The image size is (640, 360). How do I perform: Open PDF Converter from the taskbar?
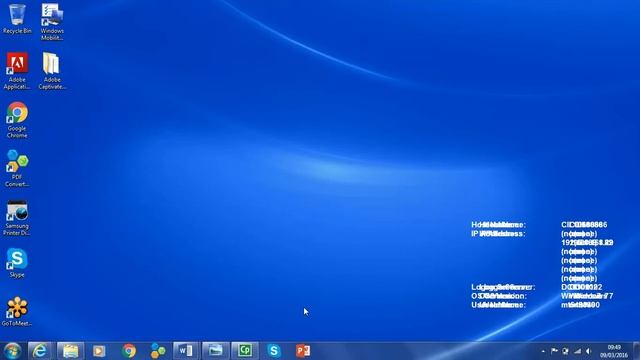158,351
